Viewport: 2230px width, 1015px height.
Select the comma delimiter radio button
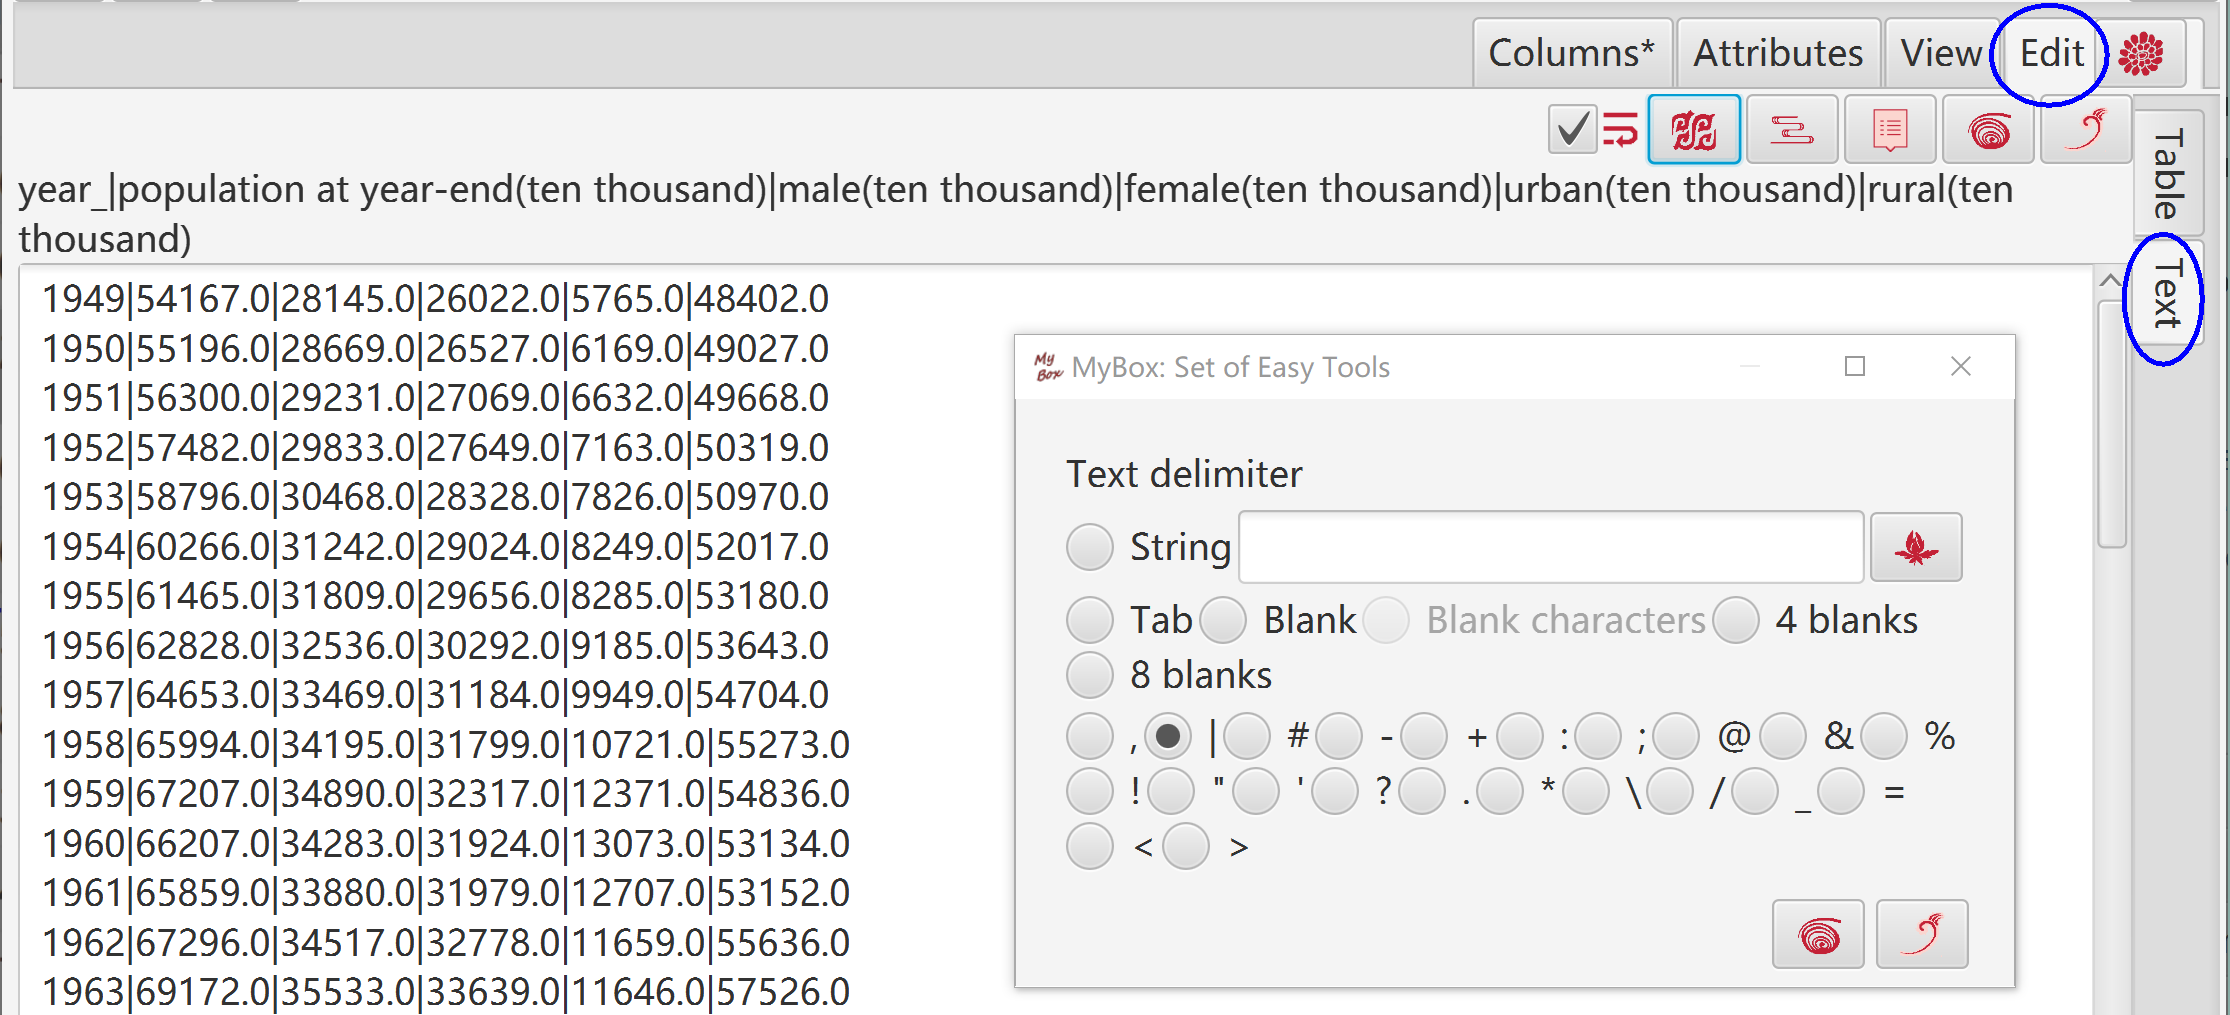point(1090,737)
